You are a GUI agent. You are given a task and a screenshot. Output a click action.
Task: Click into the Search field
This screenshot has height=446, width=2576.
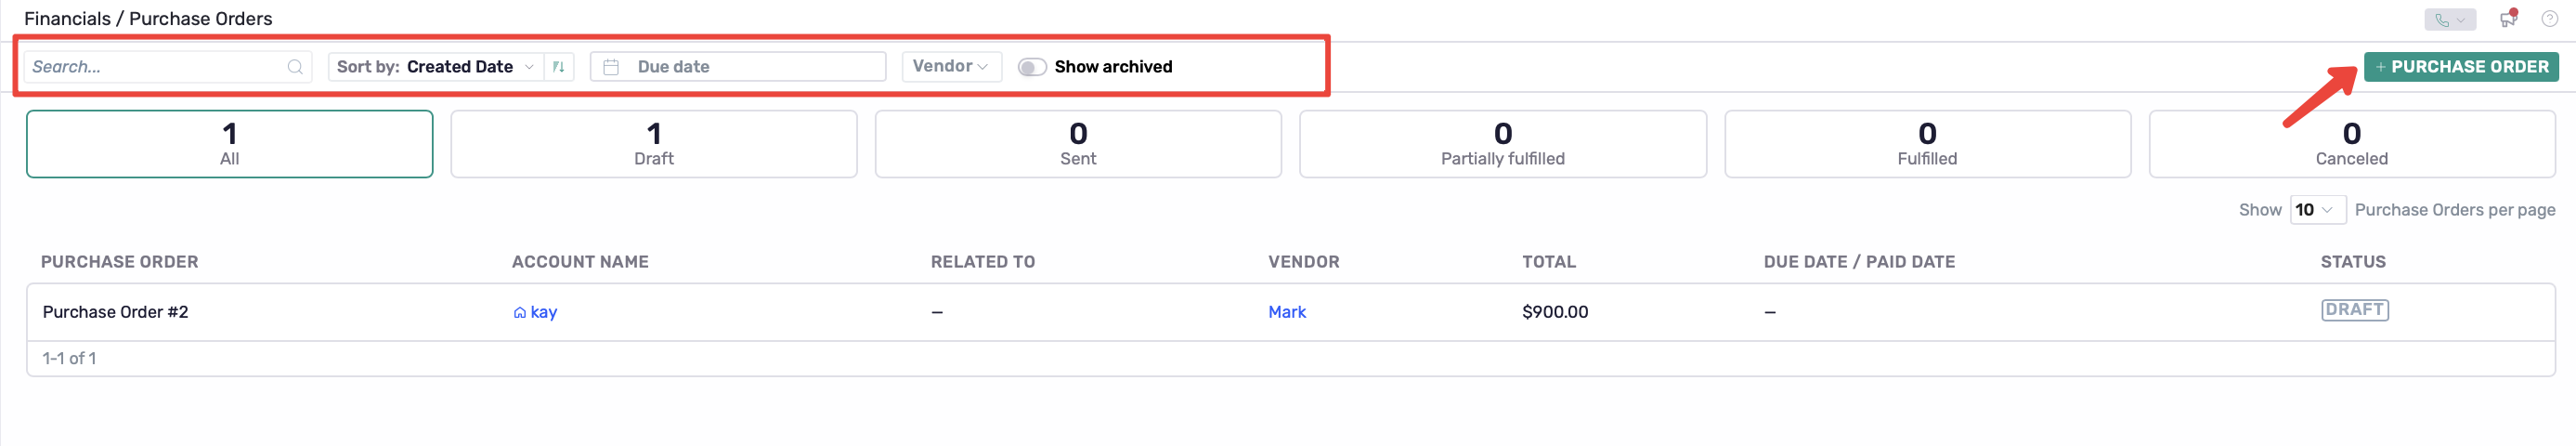click(x=155, y=67)
